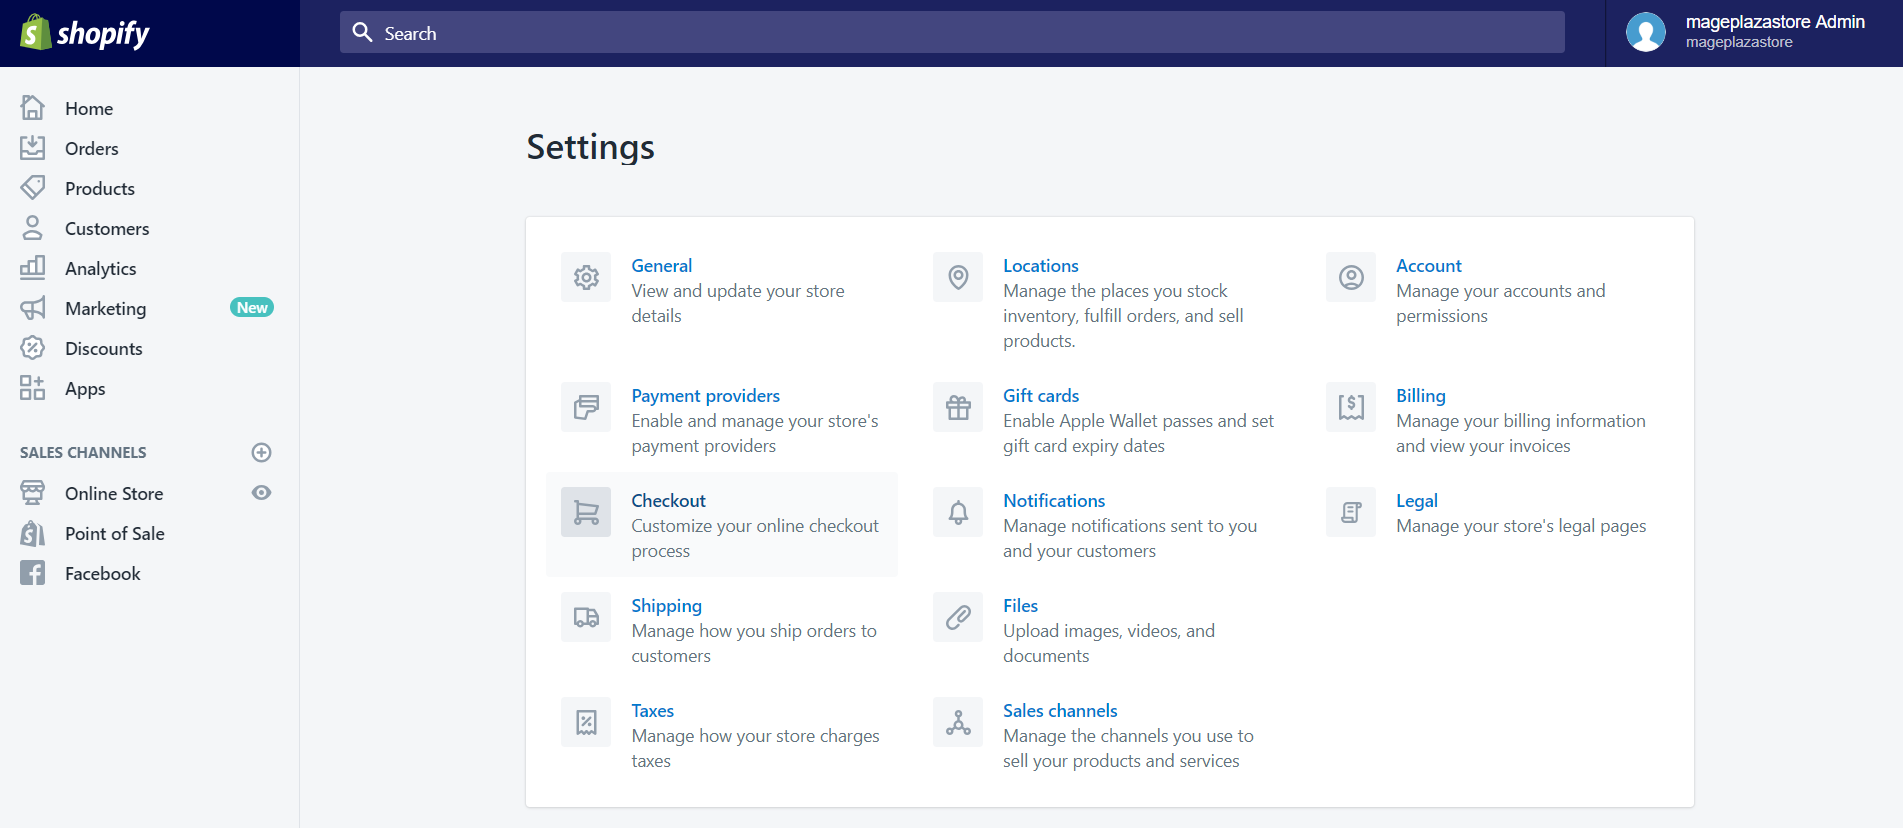Click the New badge beside Marketing
Screen dimensions: 1903x828
252,307
